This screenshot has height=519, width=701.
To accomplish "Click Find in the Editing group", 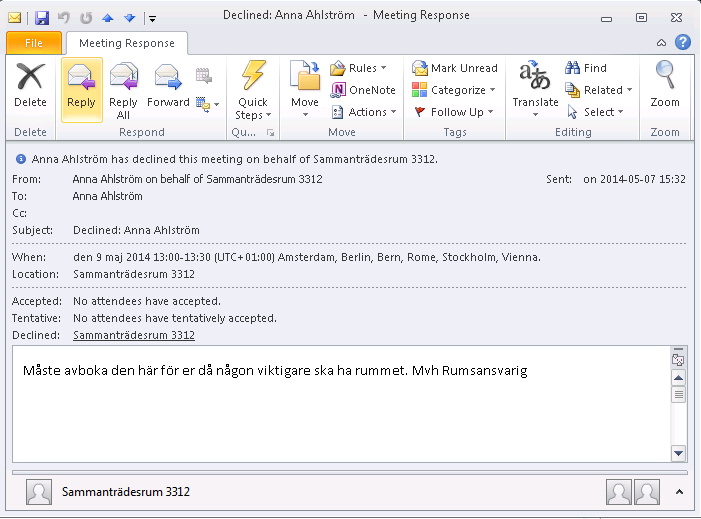I will (586, 68).
